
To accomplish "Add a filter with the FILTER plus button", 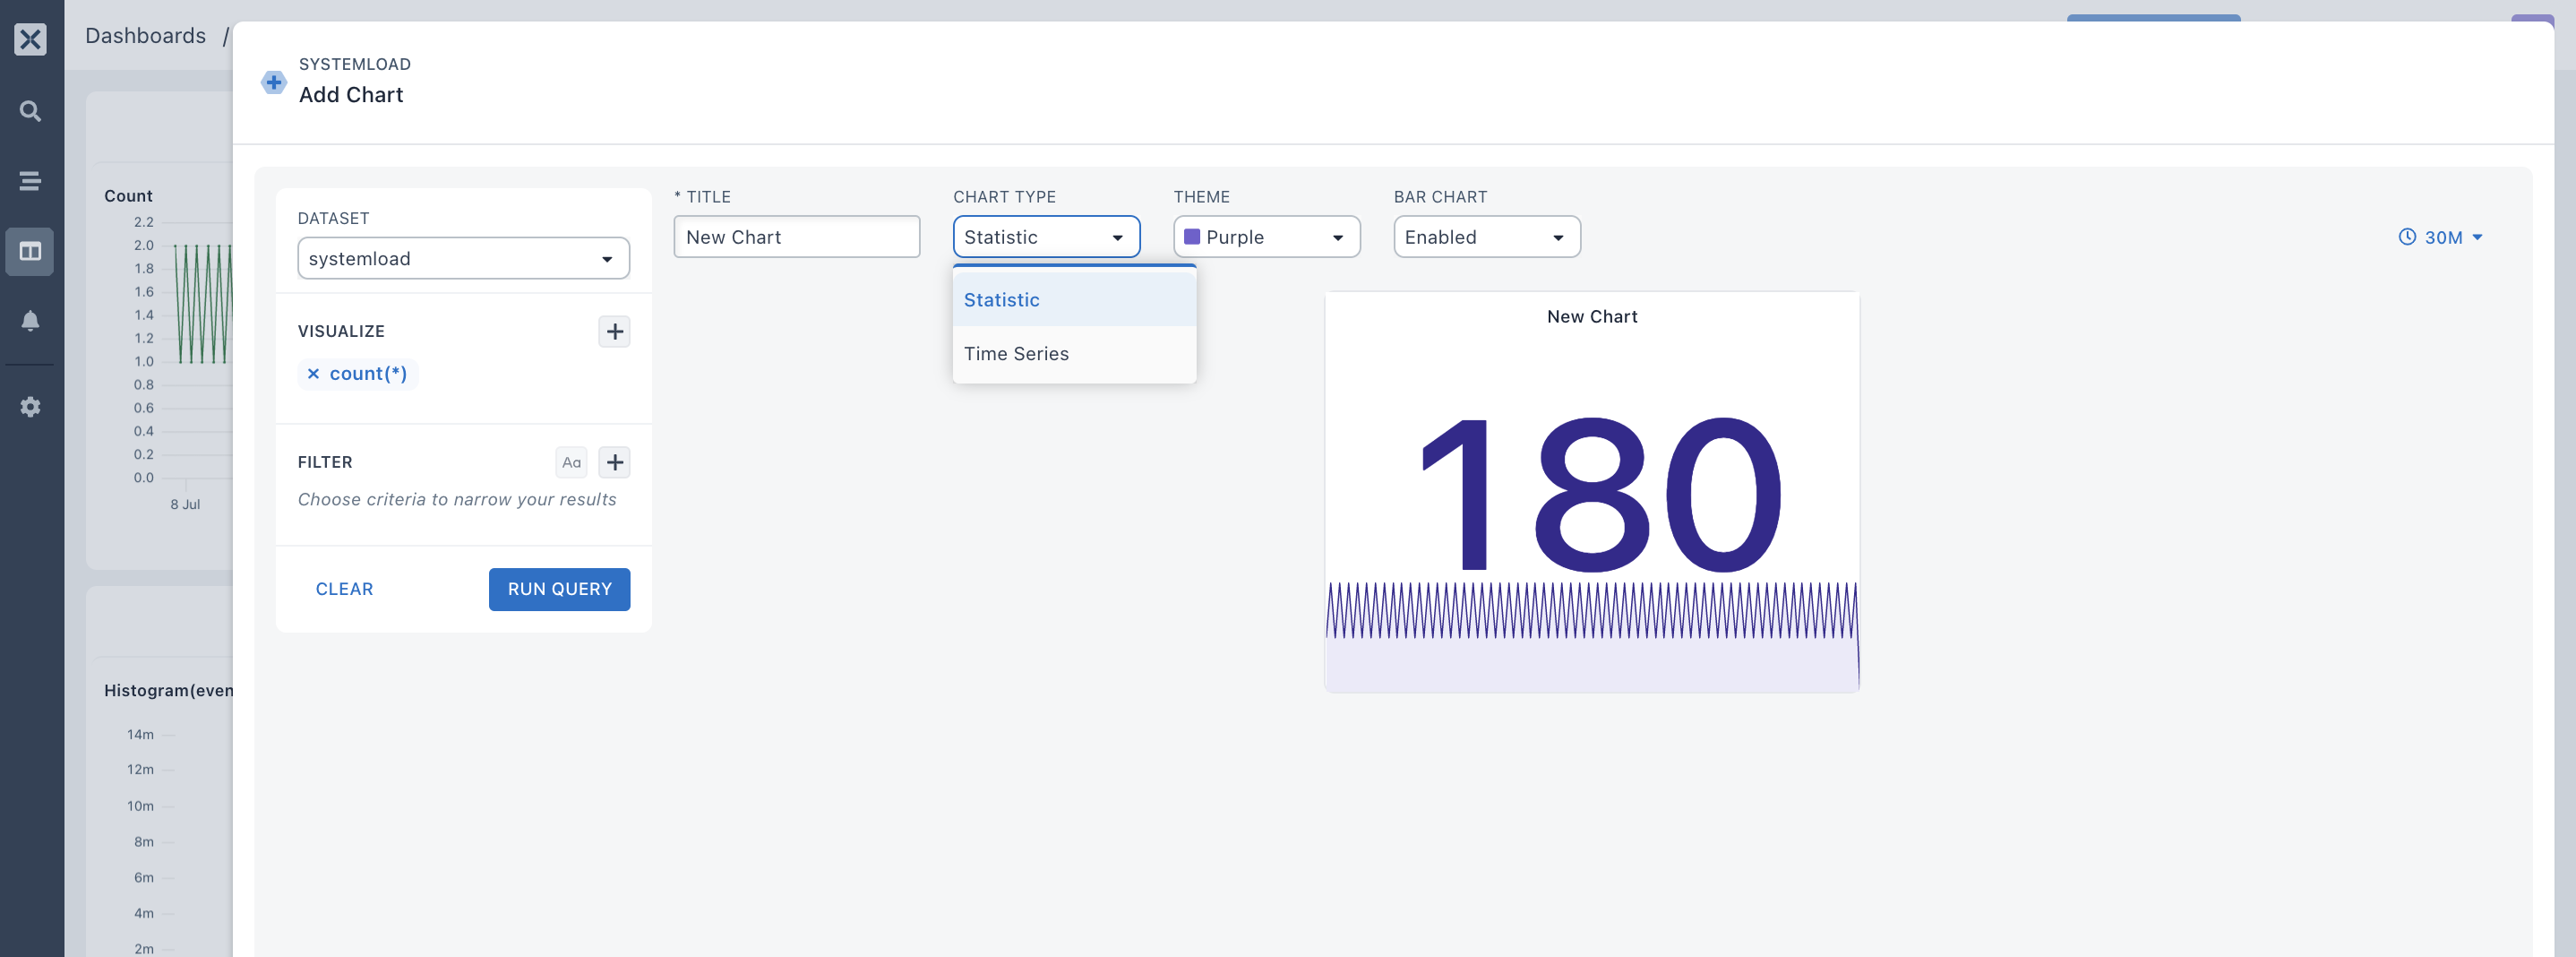I will 615,462.
